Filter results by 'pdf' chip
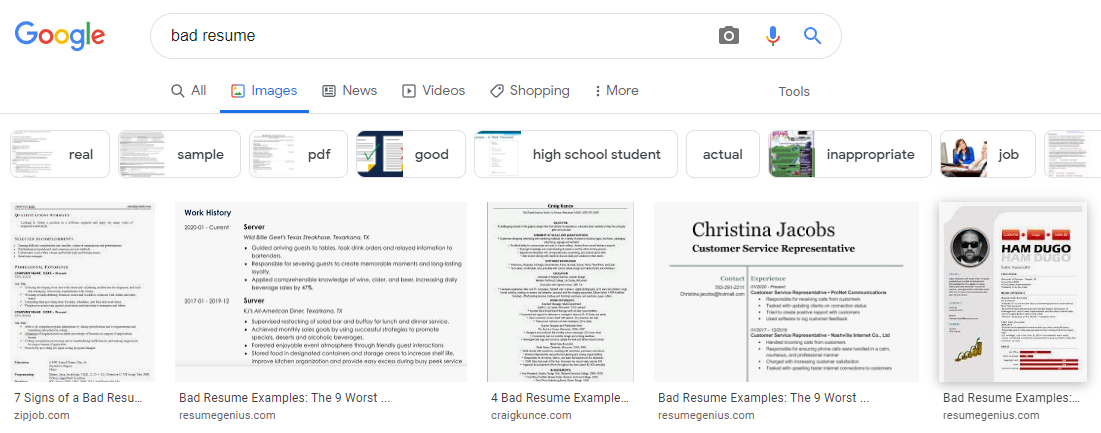The height and width of the screenshot is (433, 1101). coord(298,154)
